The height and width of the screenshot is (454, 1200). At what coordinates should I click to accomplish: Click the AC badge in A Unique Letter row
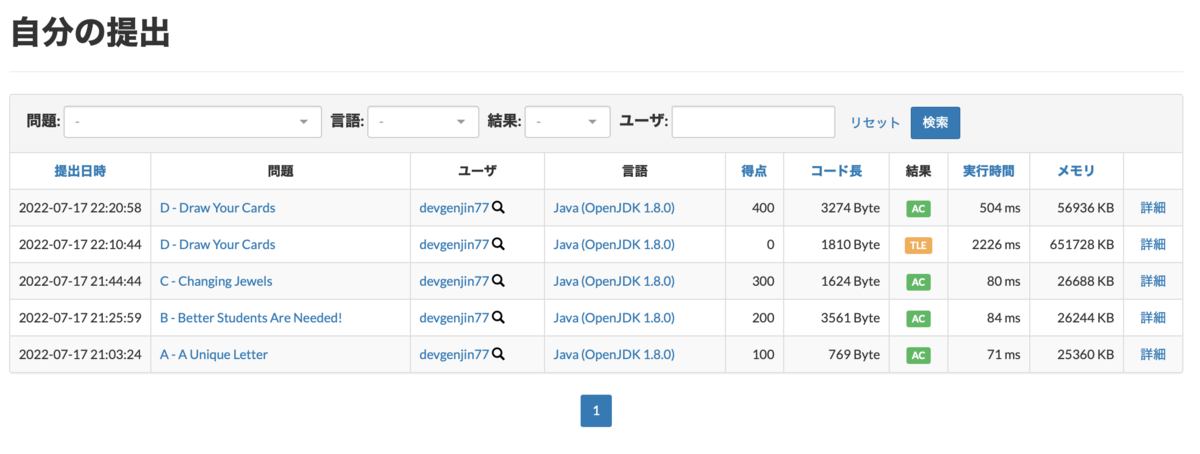918,355
